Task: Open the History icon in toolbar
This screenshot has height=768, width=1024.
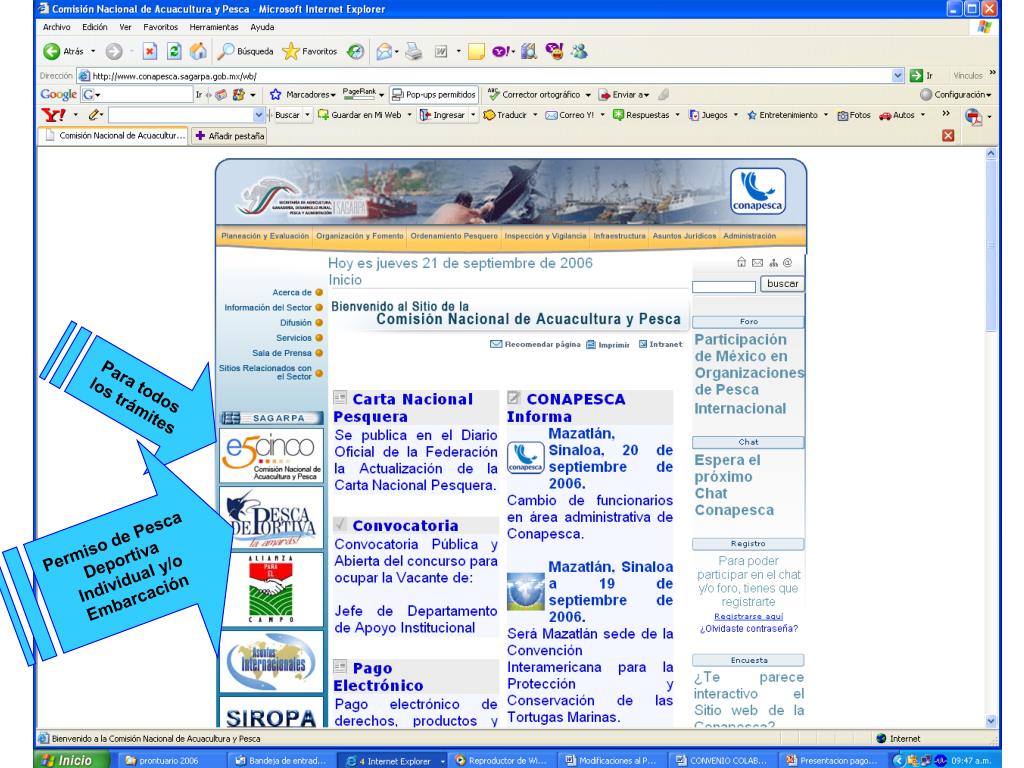Action: pyautogui.click(x=355, y=51)
